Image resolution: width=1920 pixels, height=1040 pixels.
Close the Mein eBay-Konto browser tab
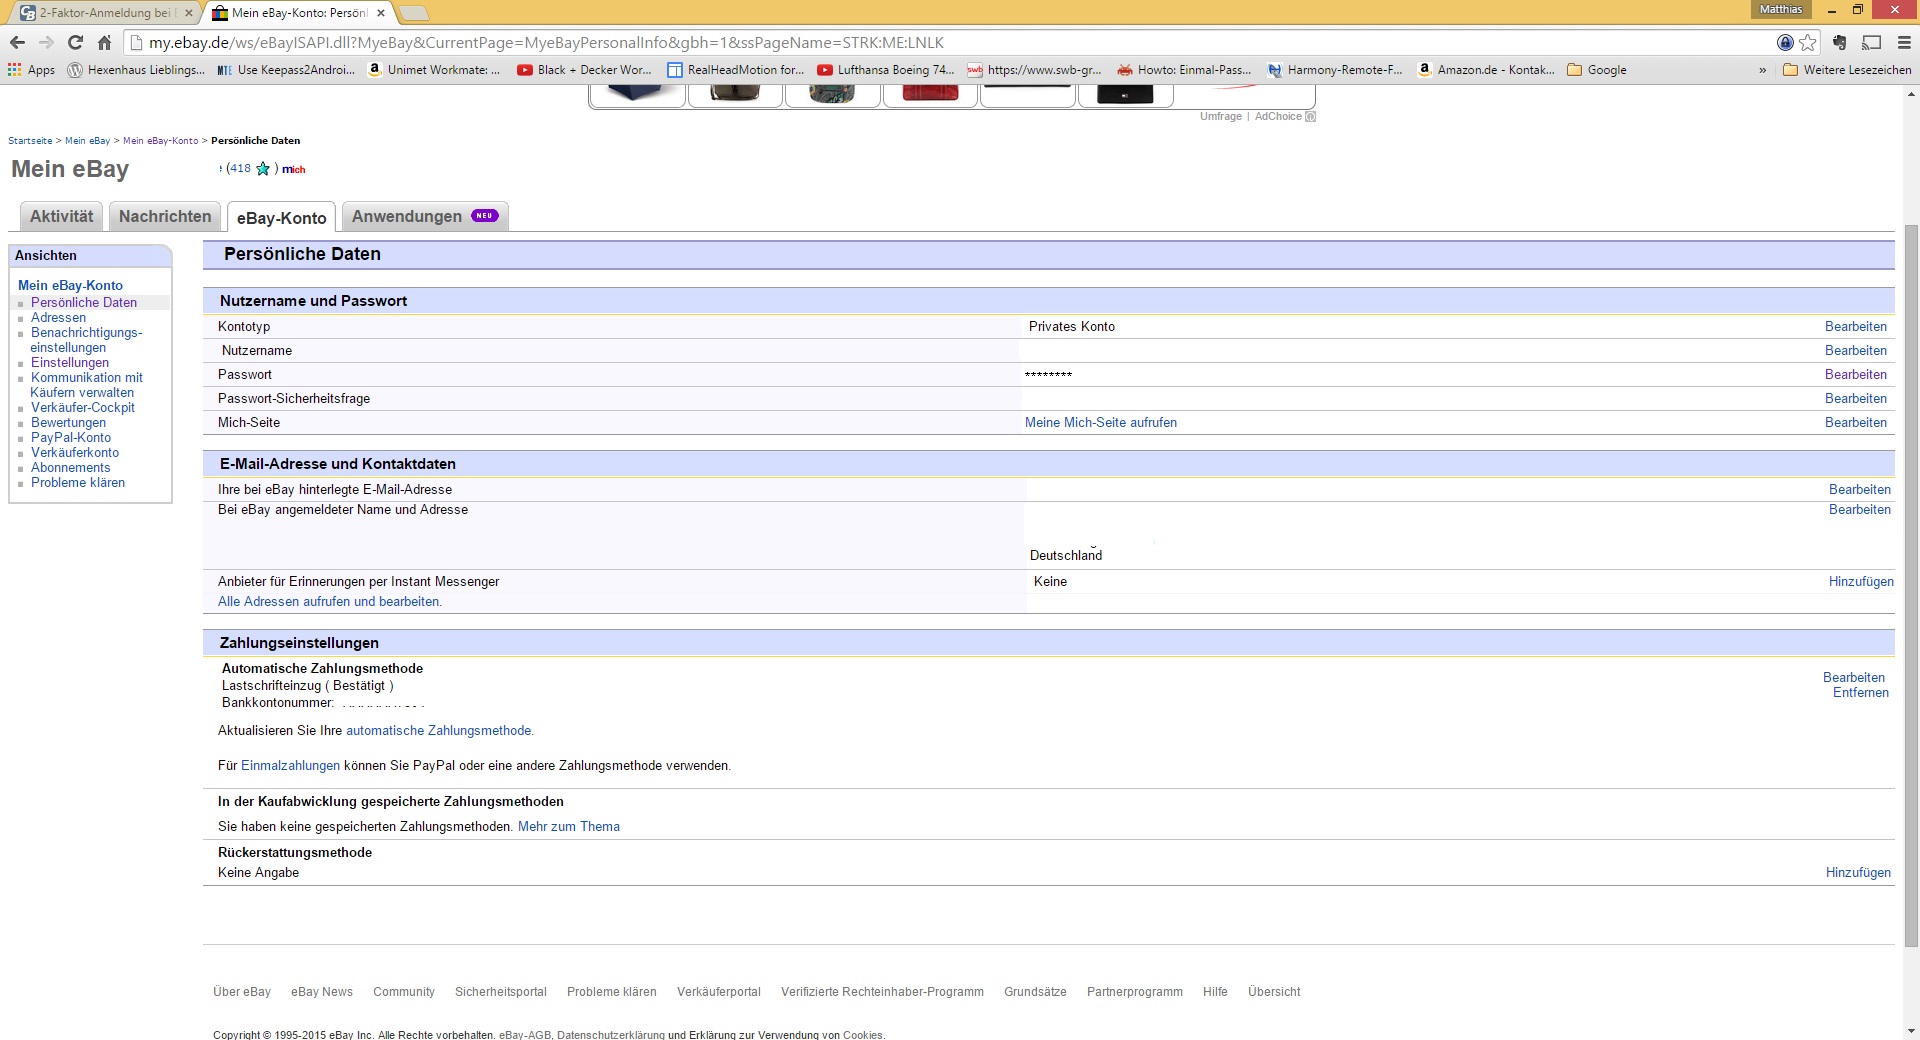click(381, 13)
